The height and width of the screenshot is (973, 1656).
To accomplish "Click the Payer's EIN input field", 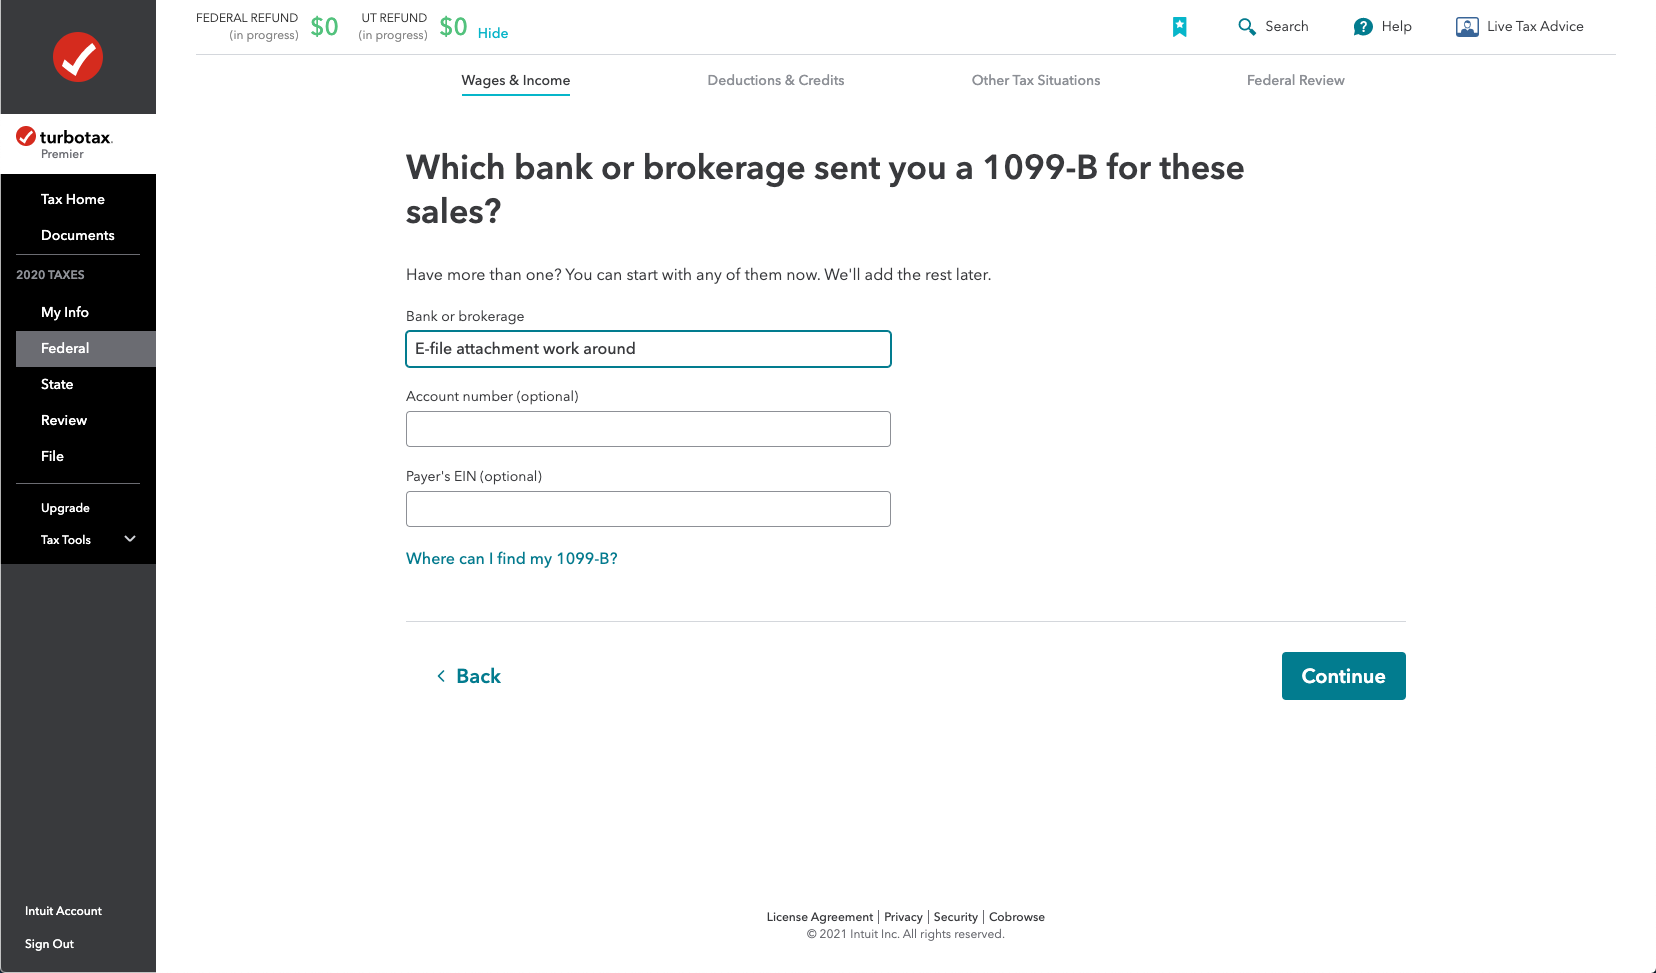I will [648, 509].
